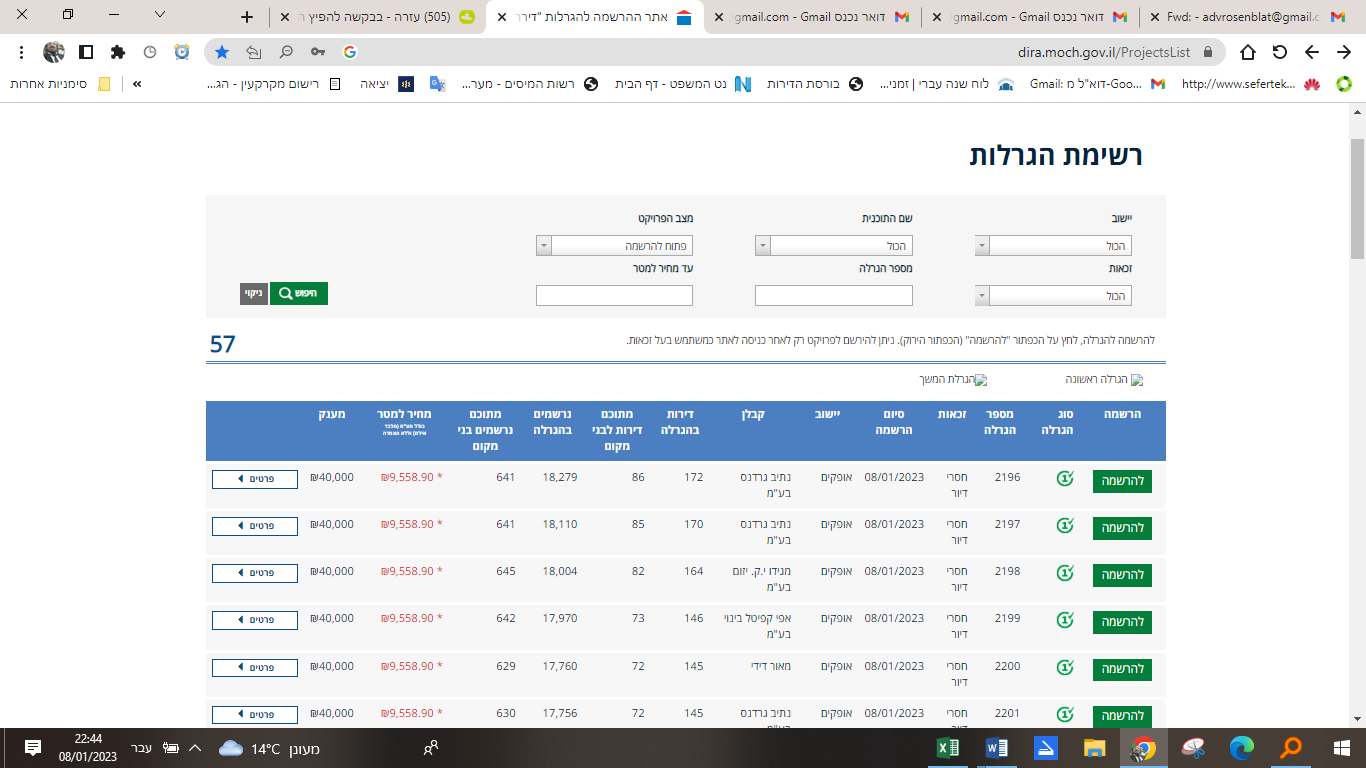The image size is (1366, 768).
Task: Open the Snipping Tool from the taskbar
Action: pos(1193,748)
